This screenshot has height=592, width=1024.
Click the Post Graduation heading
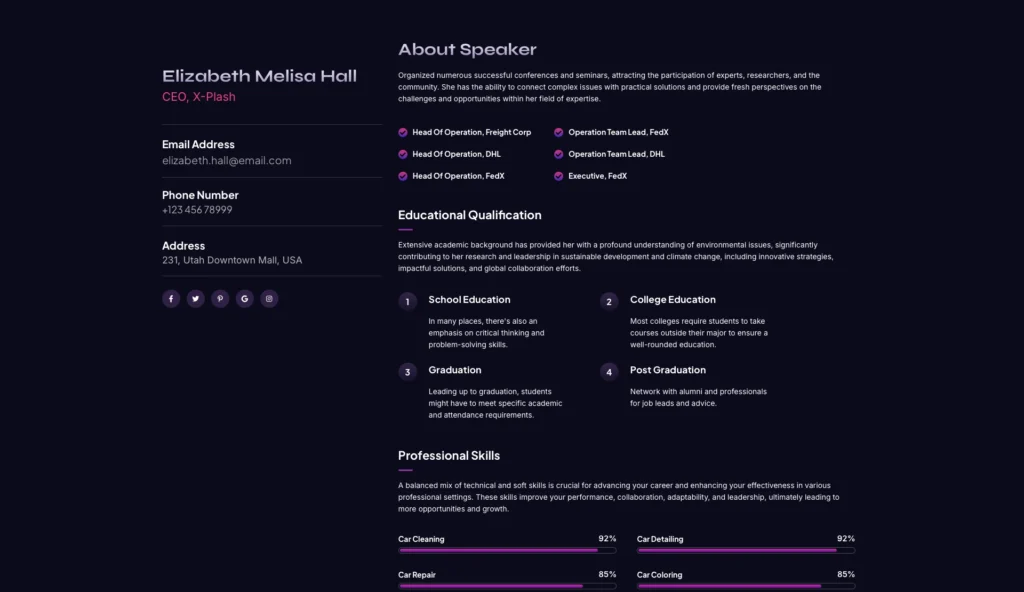(668, 370)
